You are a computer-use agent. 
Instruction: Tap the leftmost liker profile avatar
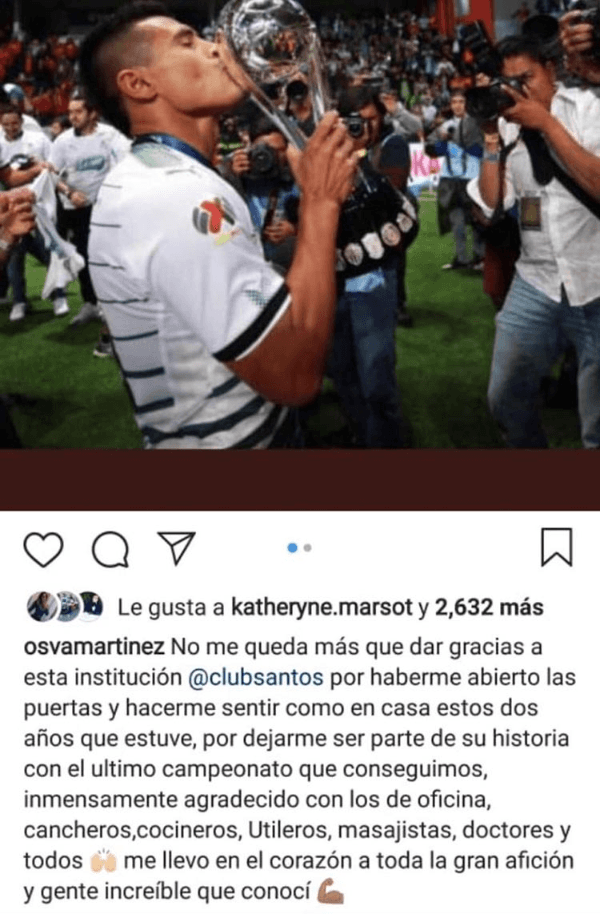point(42,607)
